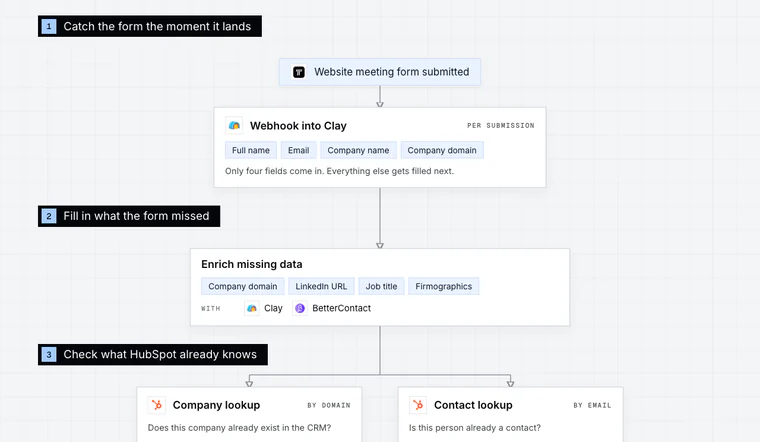Click the 'Enrich missing data' heading
760x442 pixels.
252,264
